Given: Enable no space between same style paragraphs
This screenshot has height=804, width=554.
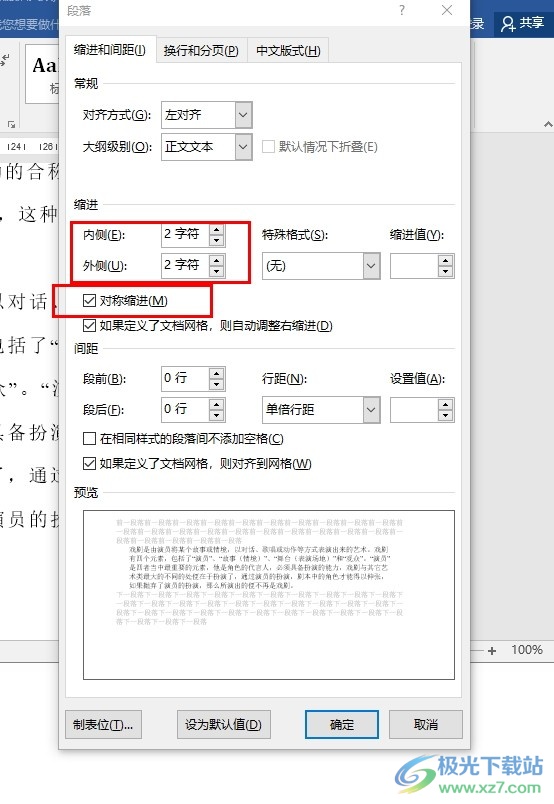Looking at the screenshot, I should [89, 438].
